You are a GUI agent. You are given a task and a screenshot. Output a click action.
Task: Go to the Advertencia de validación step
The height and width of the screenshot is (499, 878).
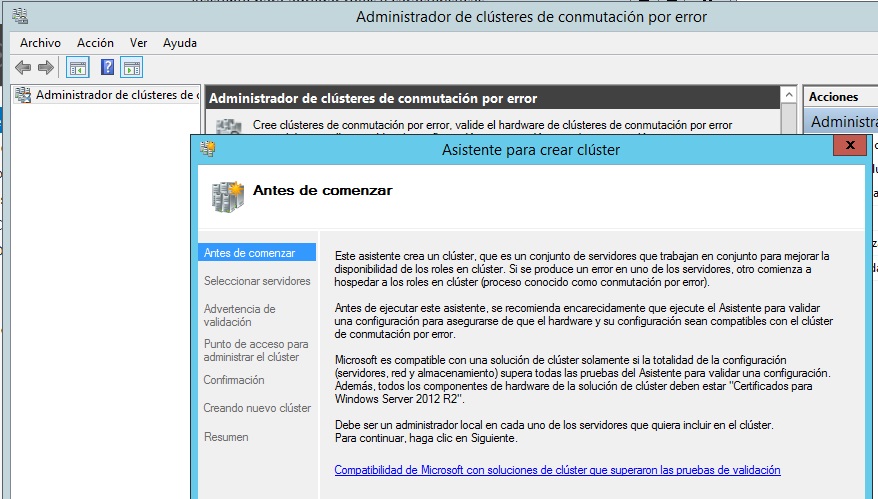[x=239, y=316]
